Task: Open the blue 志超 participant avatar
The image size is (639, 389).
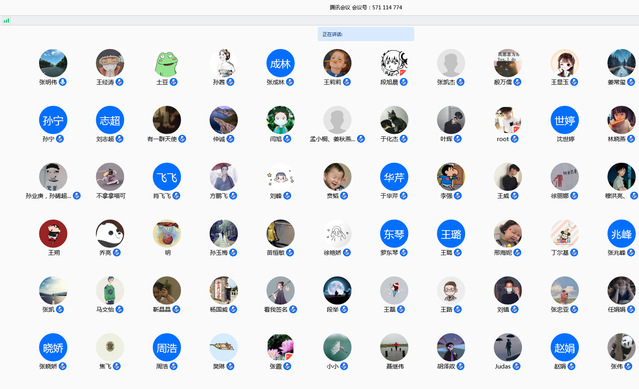Action: pos(110,120)
